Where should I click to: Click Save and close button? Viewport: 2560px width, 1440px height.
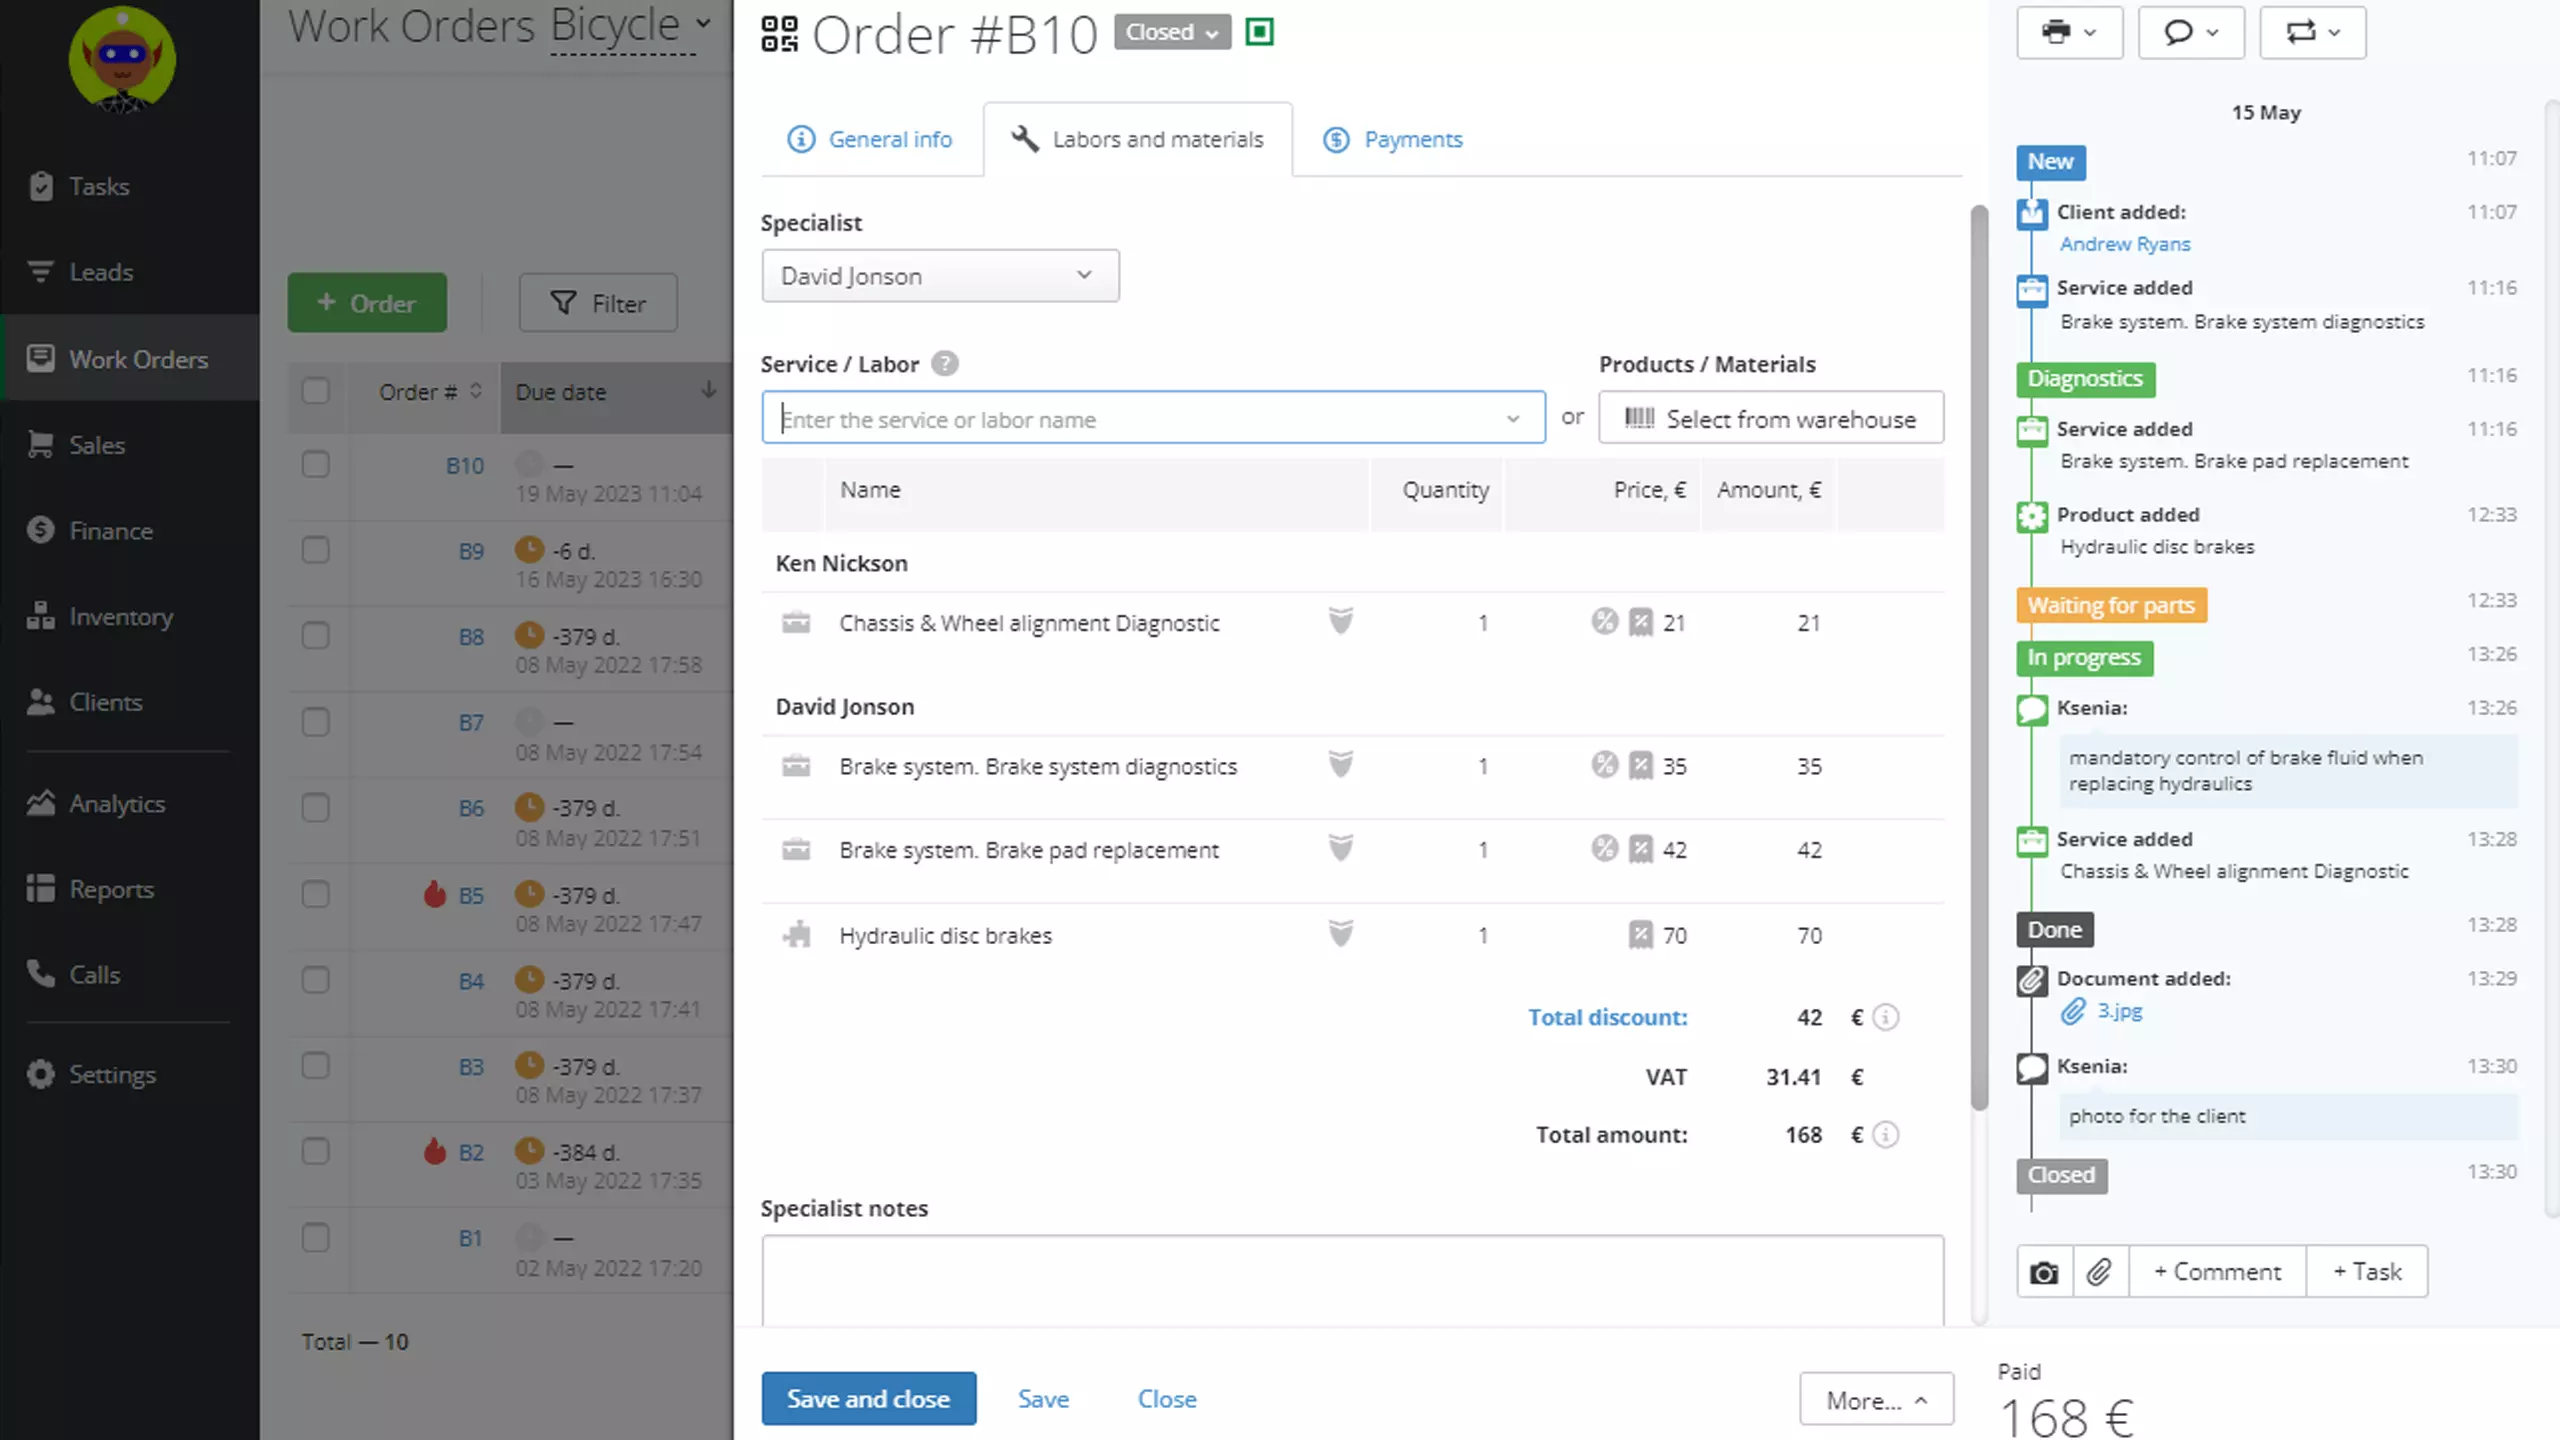[868, 1398]
